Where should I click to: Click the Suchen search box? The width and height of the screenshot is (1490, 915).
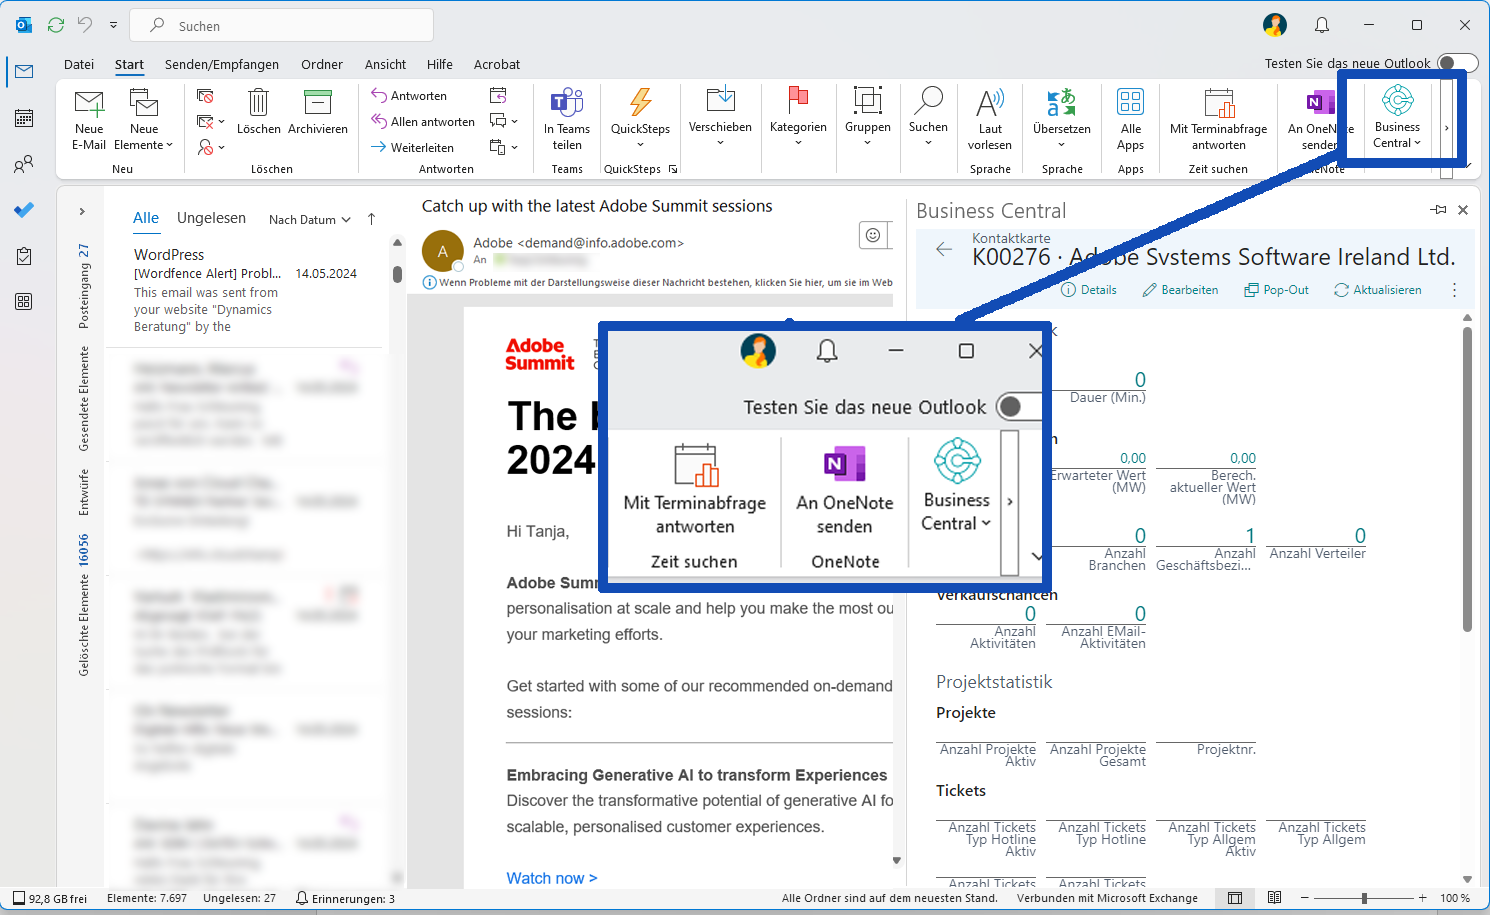point(283,25)
